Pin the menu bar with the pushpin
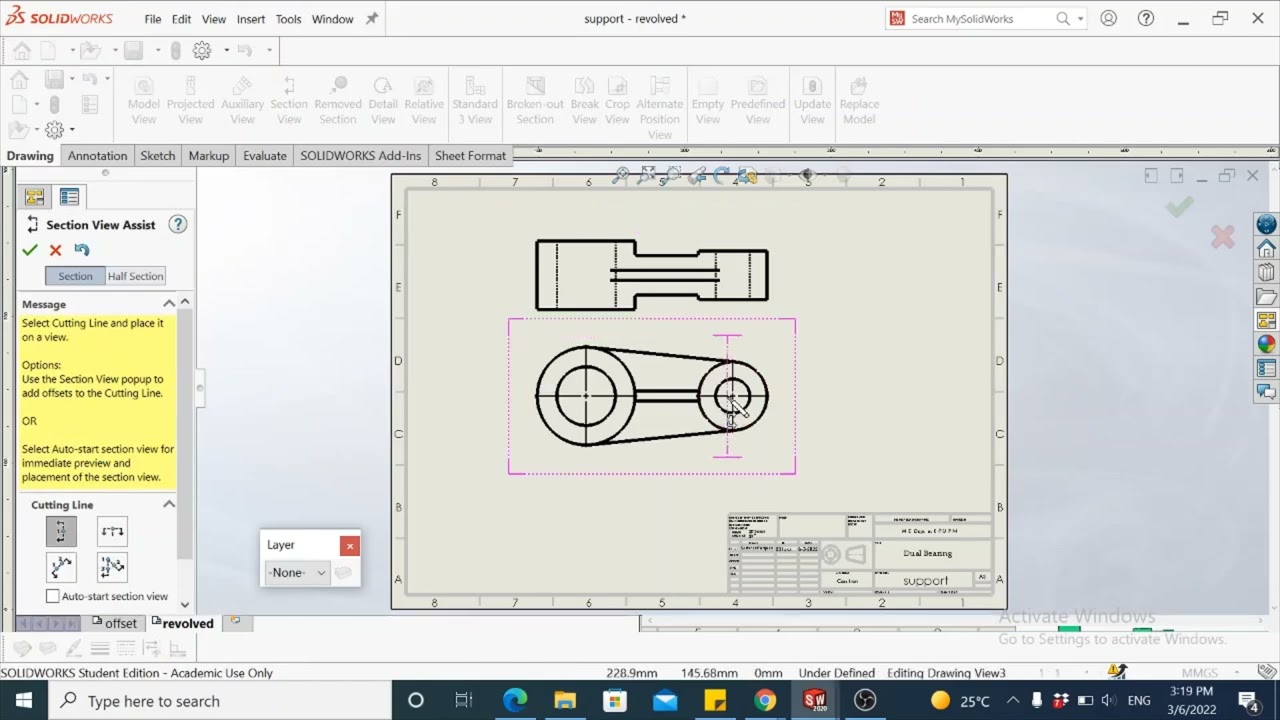Viewport: 1280px width, 720px height. tap(371, 19)
